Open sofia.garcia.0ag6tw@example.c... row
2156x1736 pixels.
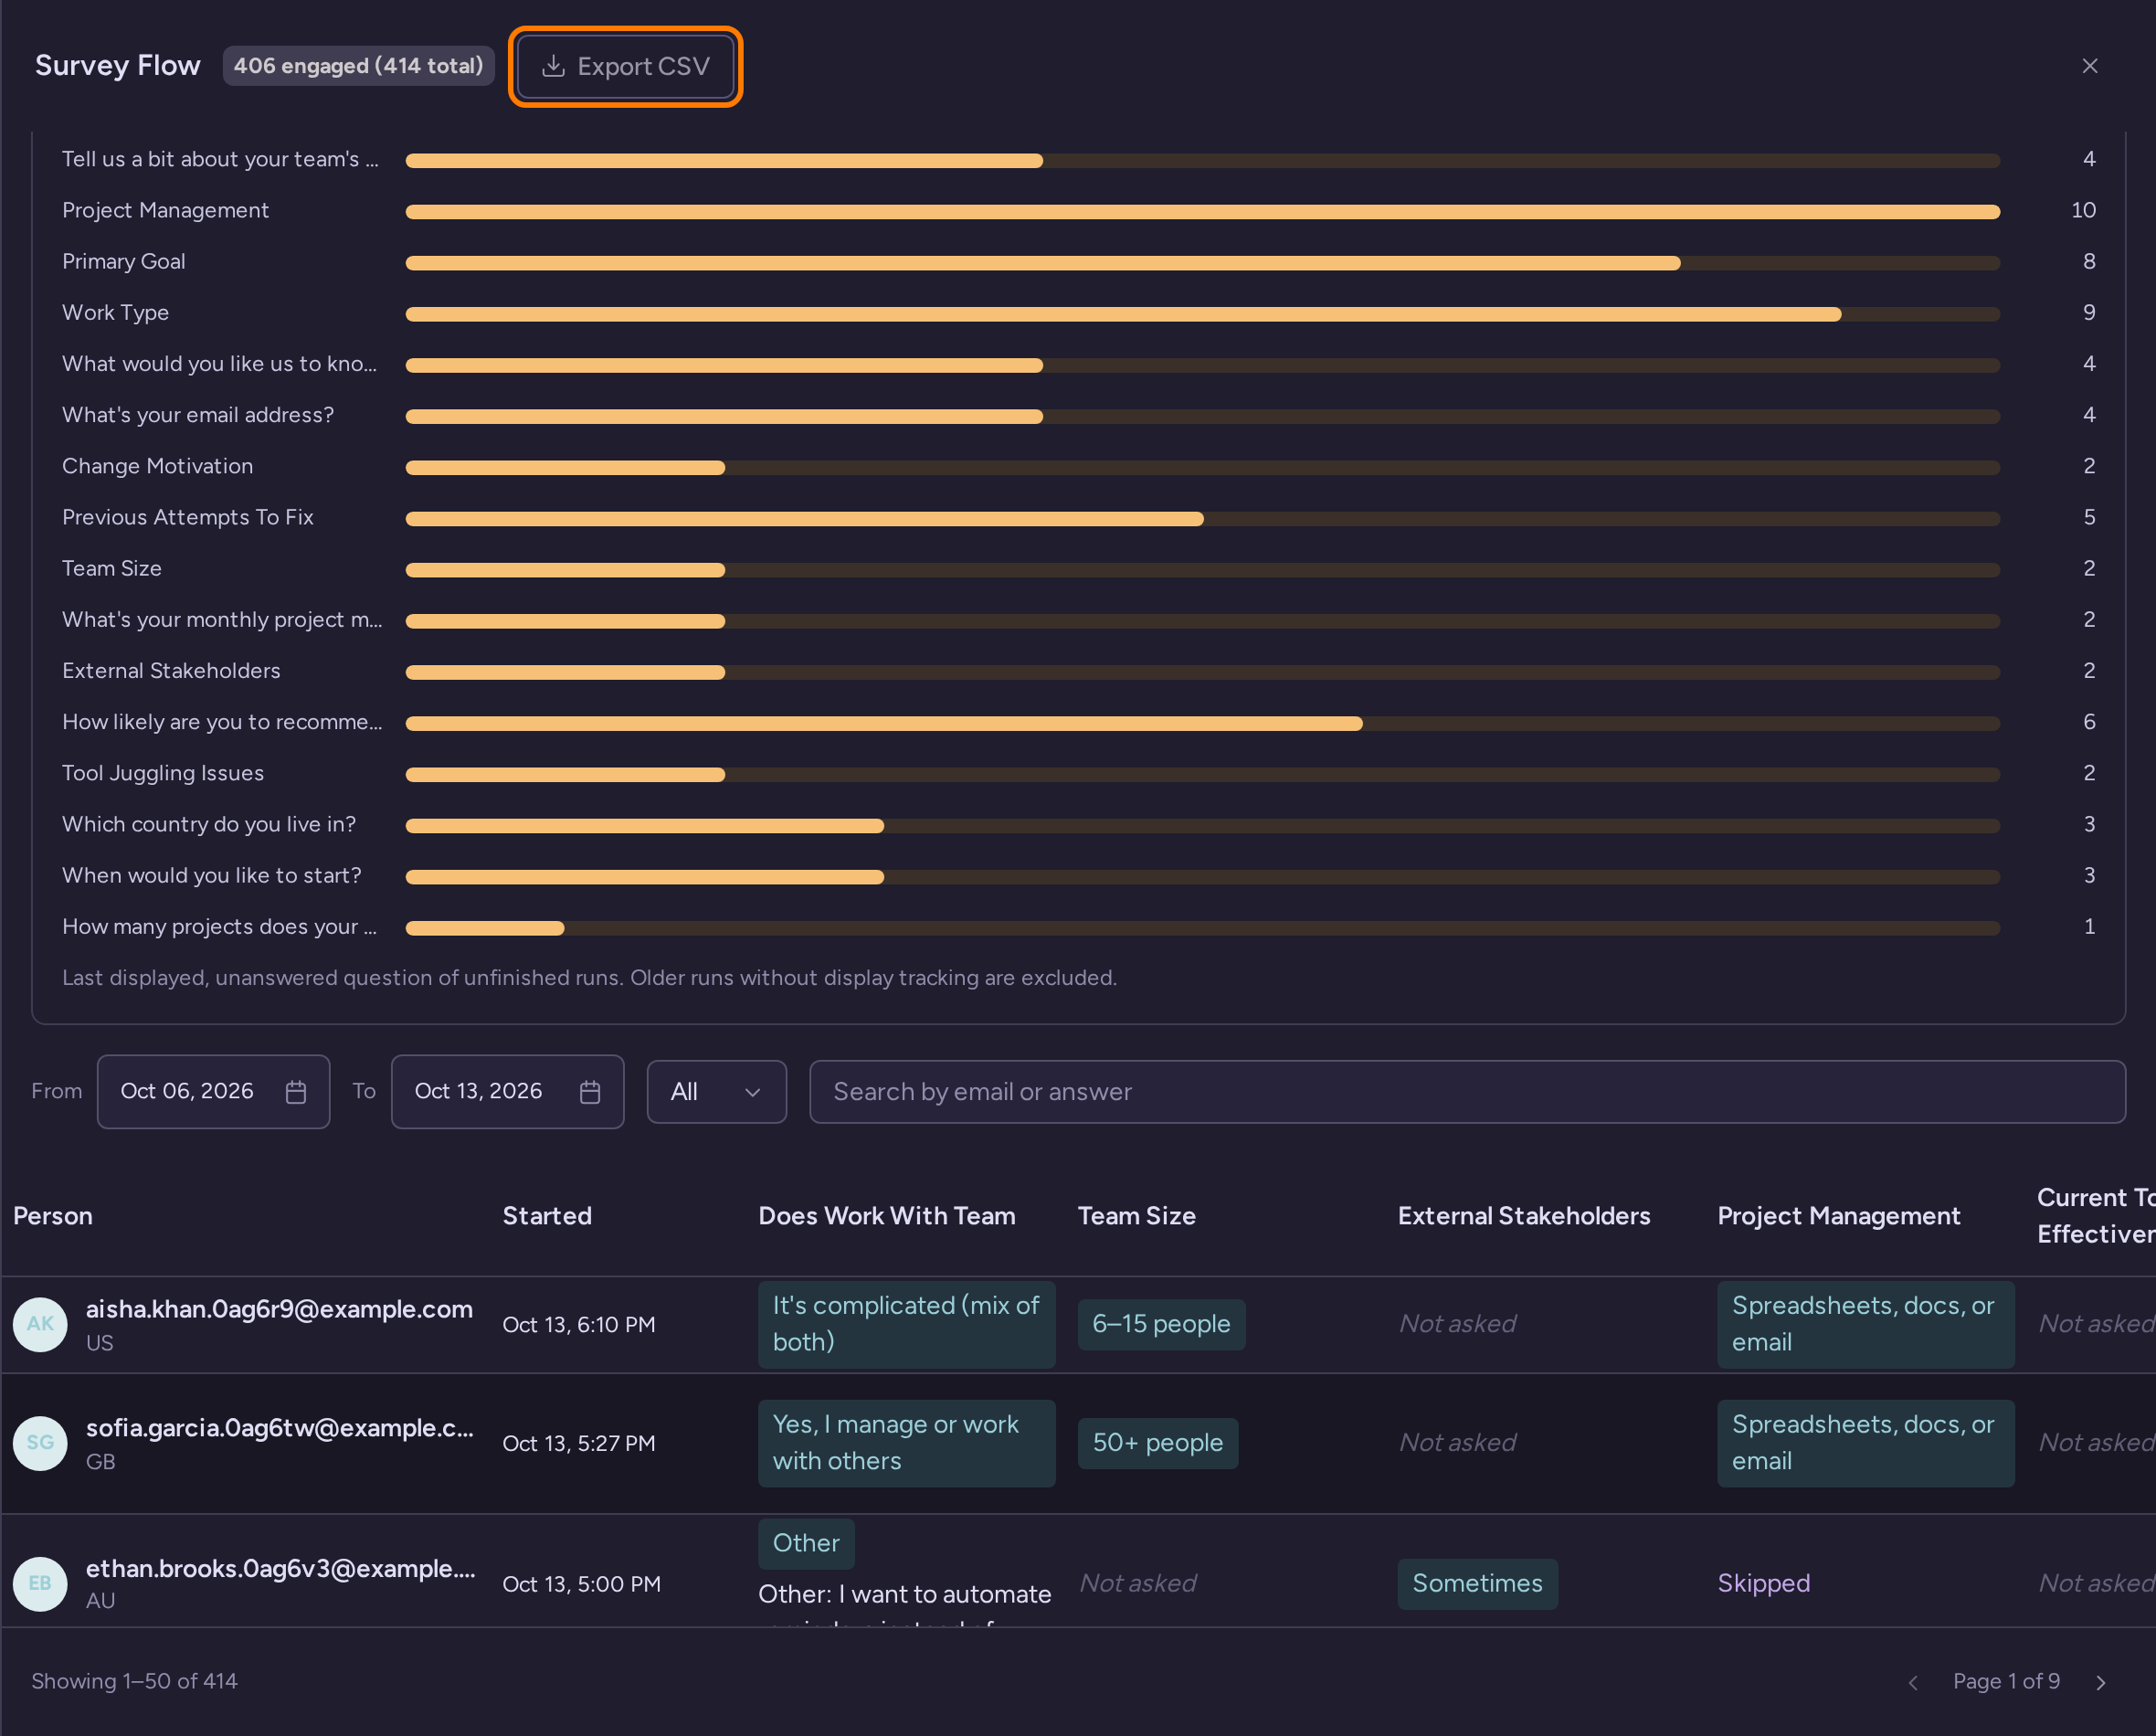click(1078, 1443)
